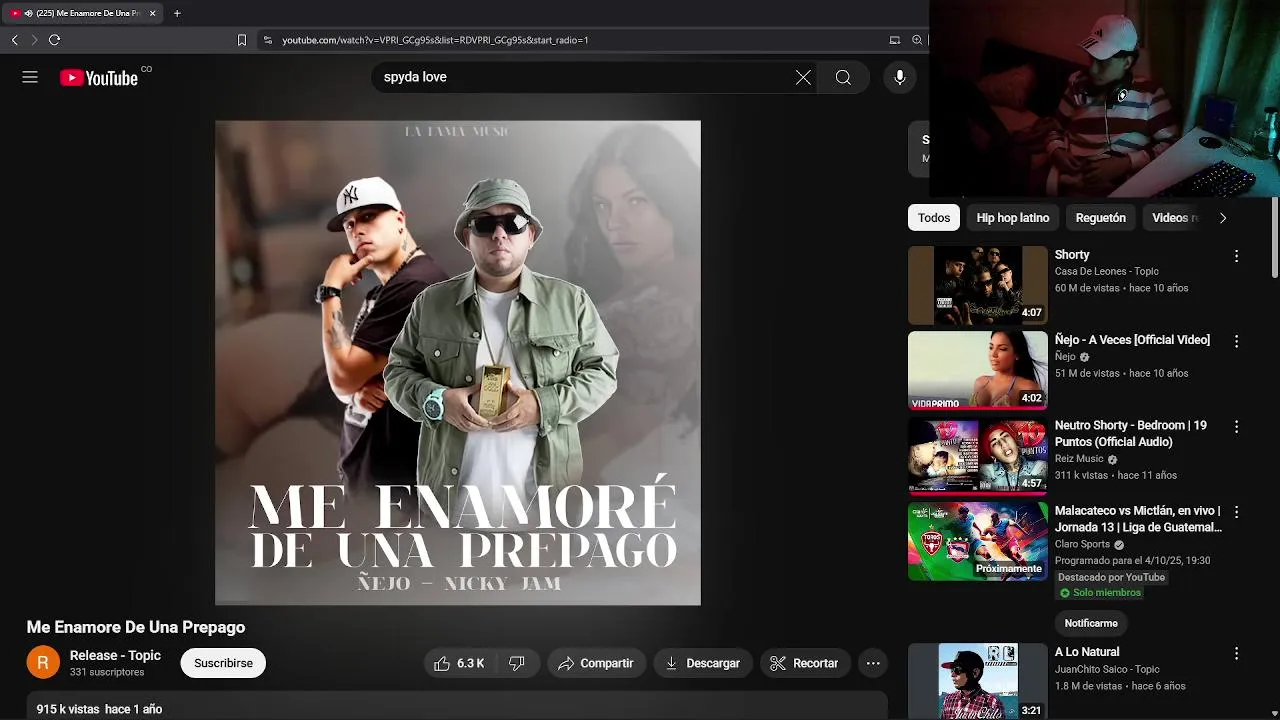This screenshot has width=1280, height=720.
Task: Show next filter chips with arrow
Action: coord(1222,218)
